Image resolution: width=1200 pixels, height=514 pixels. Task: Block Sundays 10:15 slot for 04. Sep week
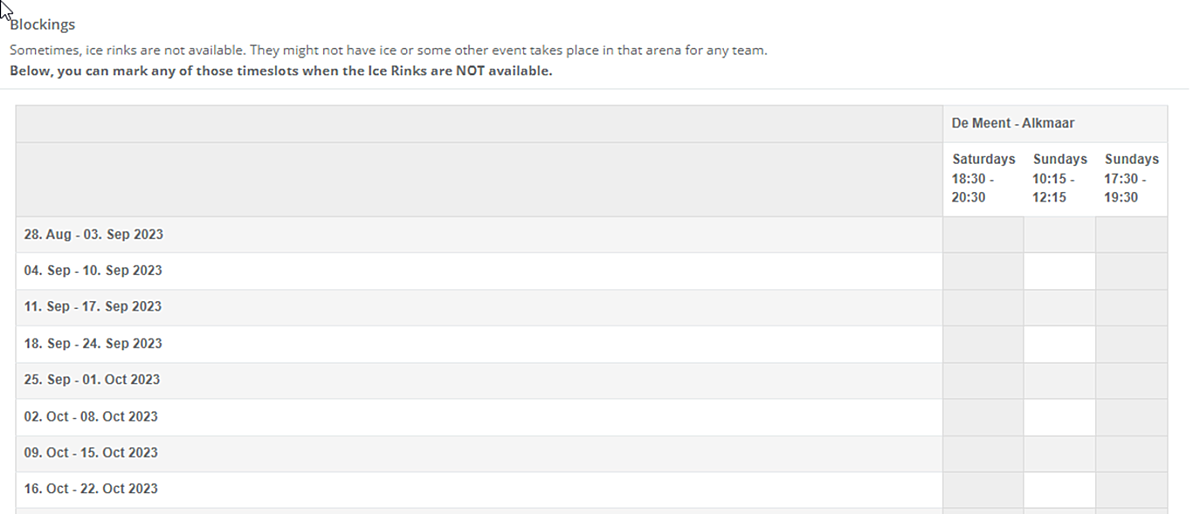point(1059,271)
